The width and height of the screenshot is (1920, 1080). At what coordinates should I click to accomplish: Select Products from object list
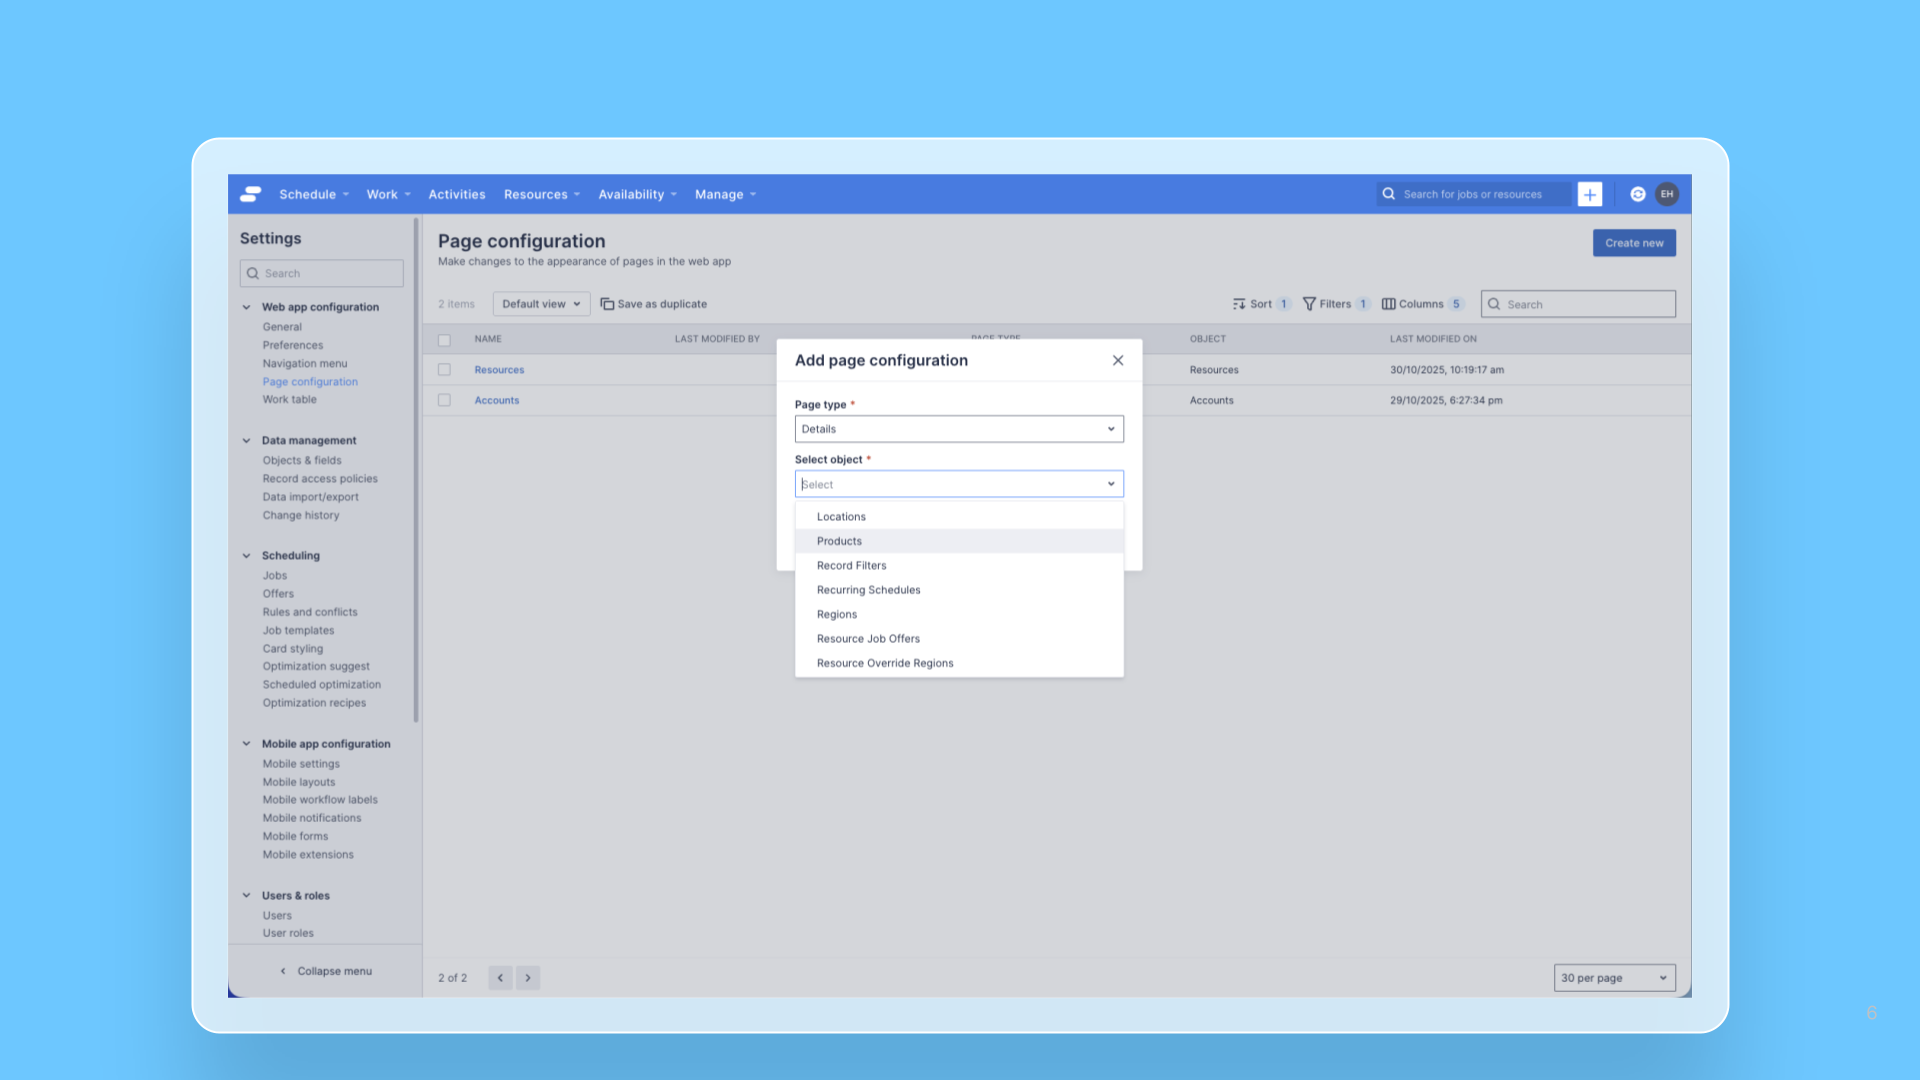click(x=839, y=541)
